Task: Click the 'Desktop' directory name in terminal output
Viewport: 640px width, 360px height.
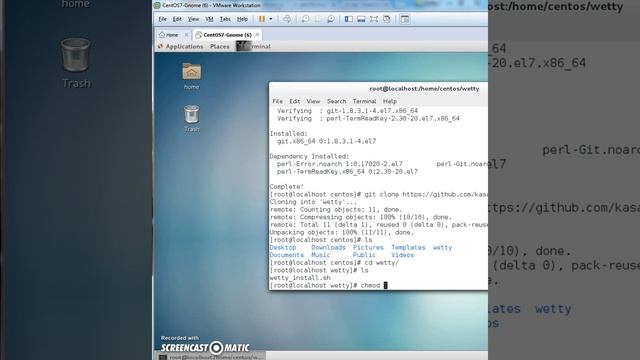Action: [283, 248]
